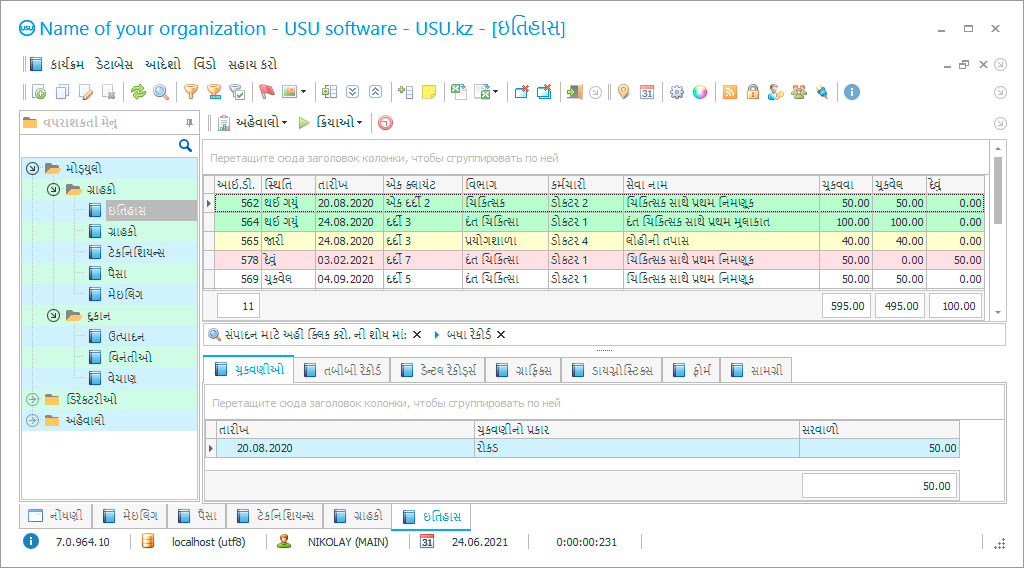Click the blue info icon in the toolbar

tap(852, 92)
